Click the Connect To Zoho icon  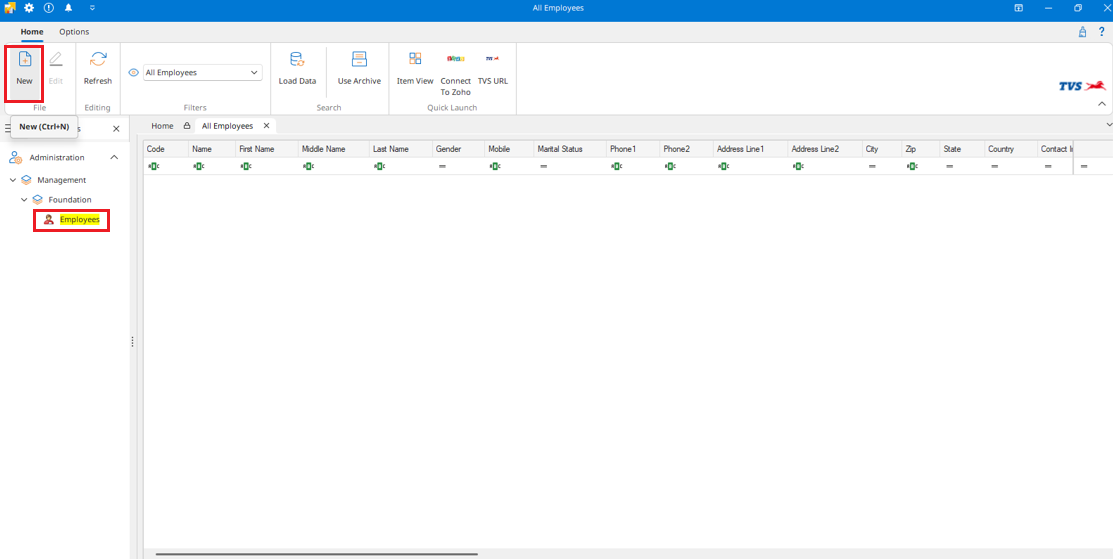(x=456, y=60)
